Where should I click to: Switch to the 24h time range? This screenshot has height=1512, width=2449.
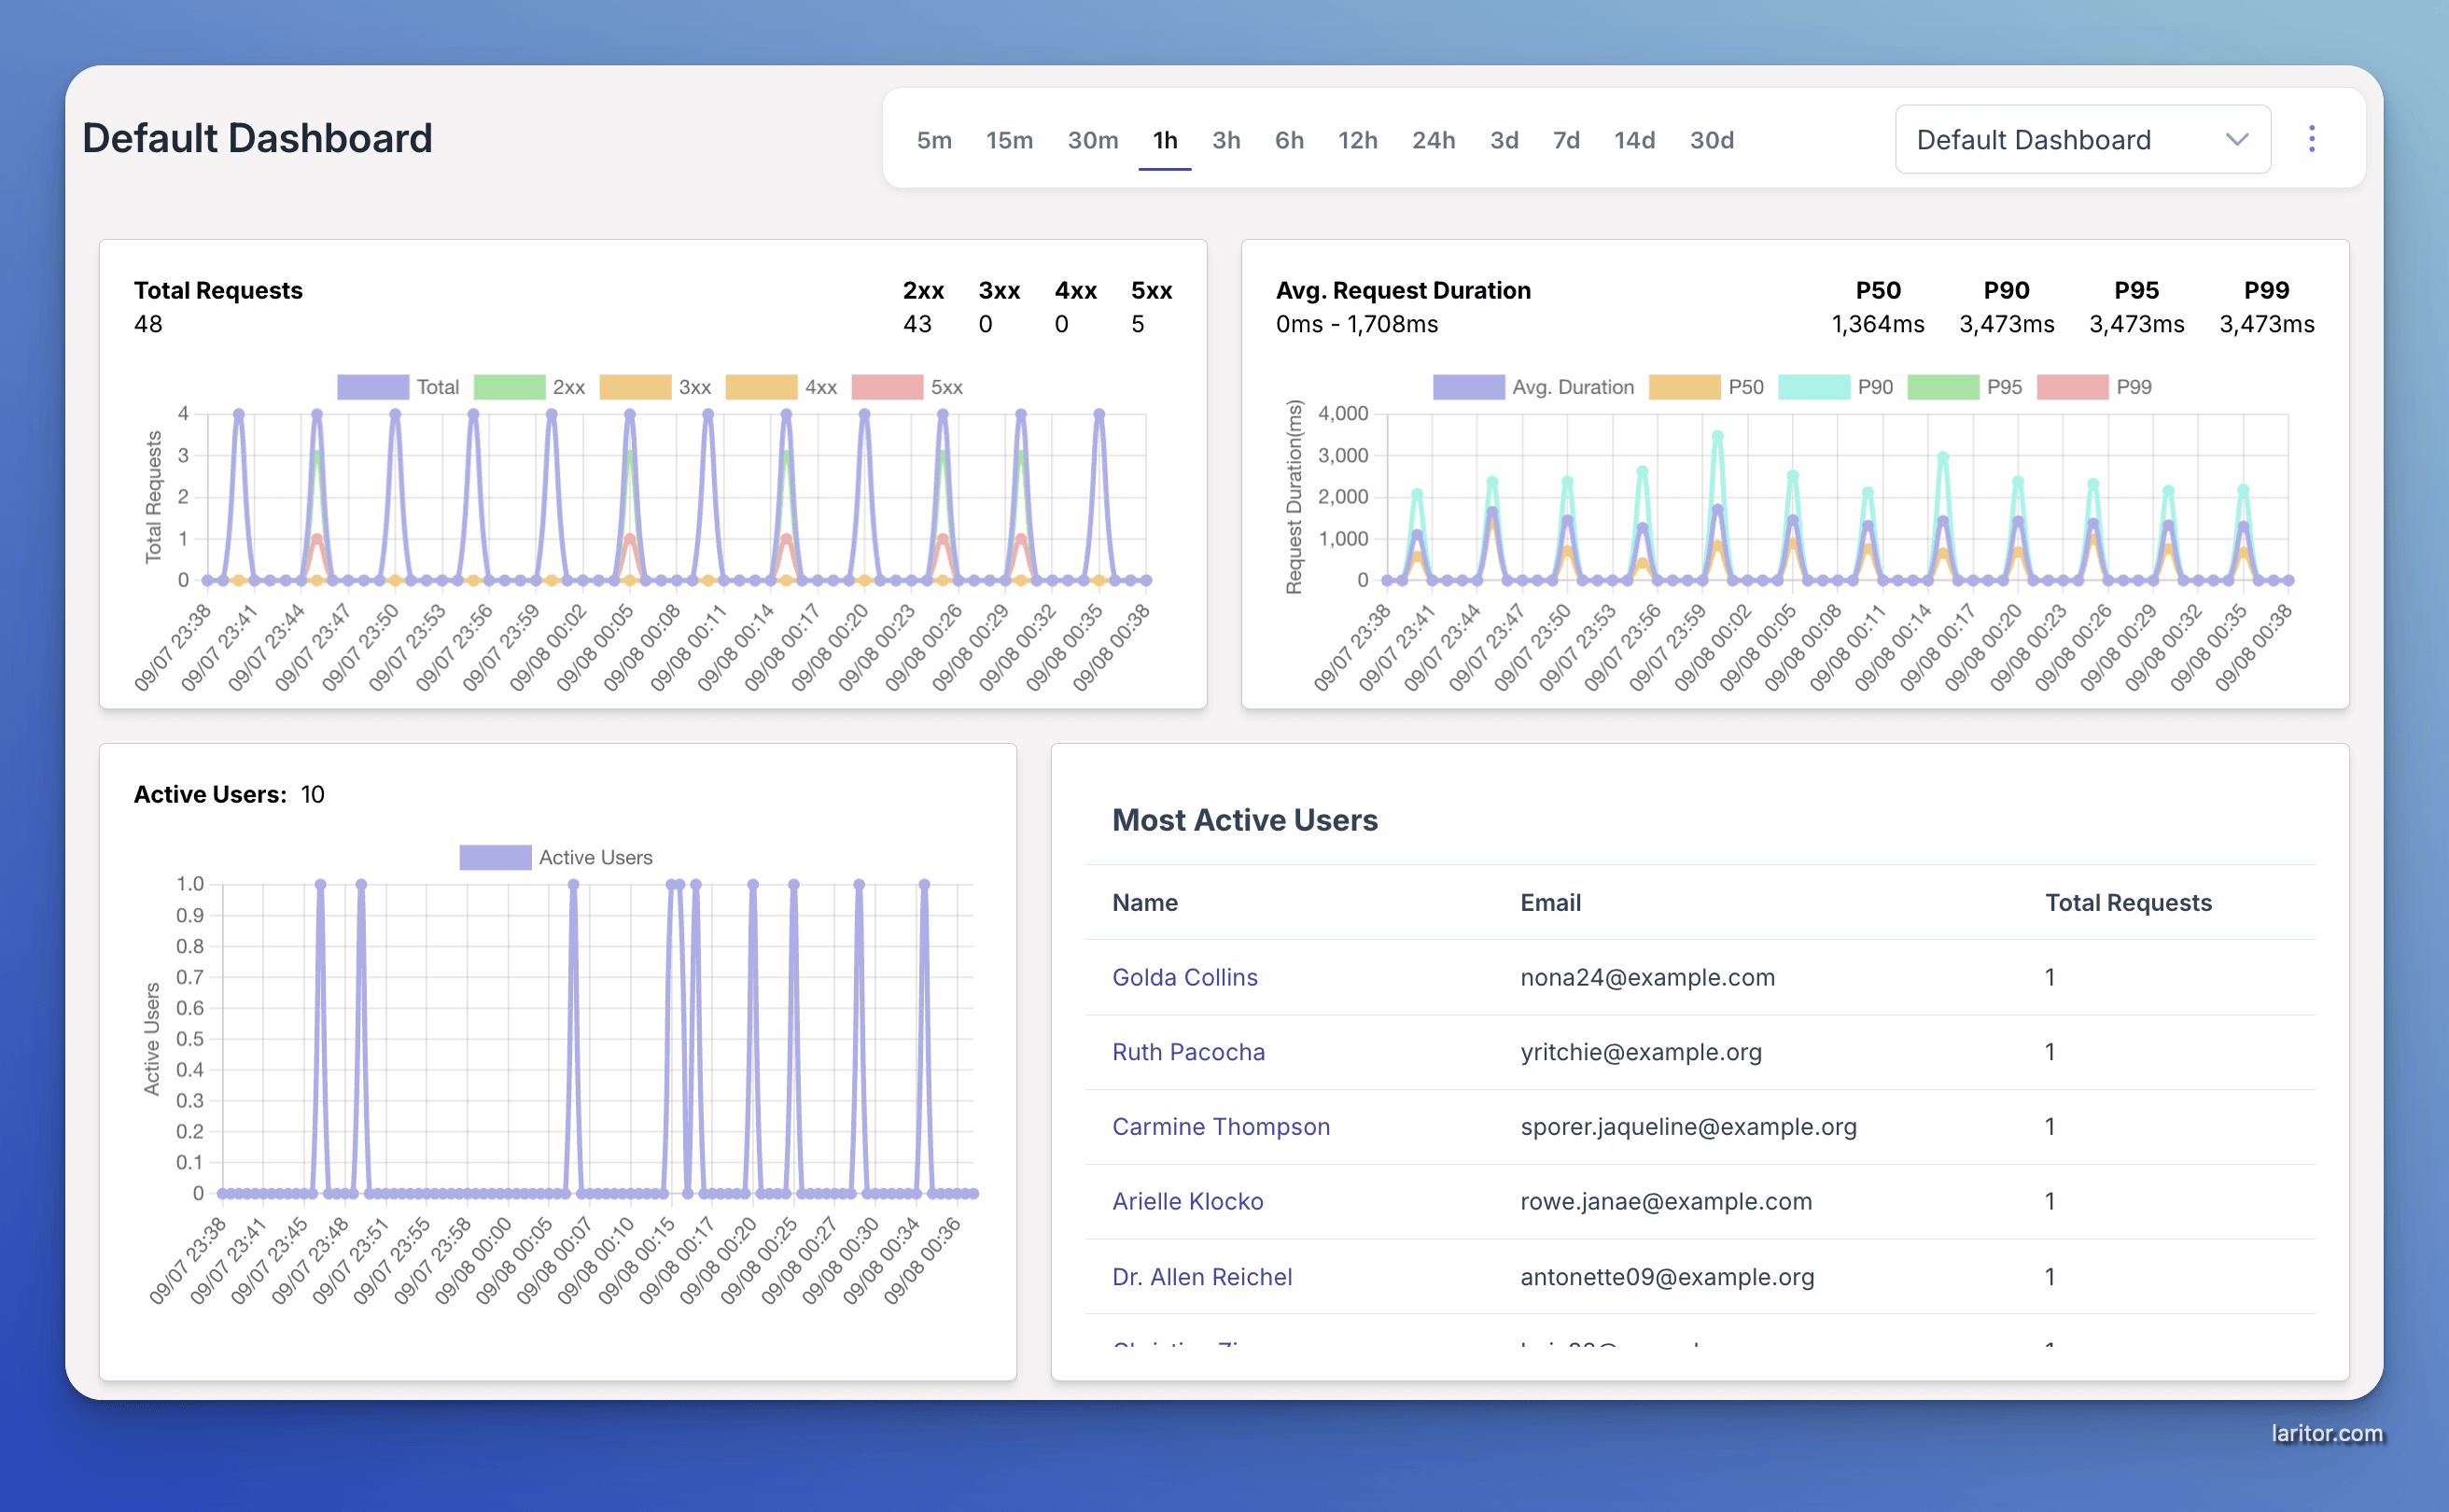point(1433,140)
